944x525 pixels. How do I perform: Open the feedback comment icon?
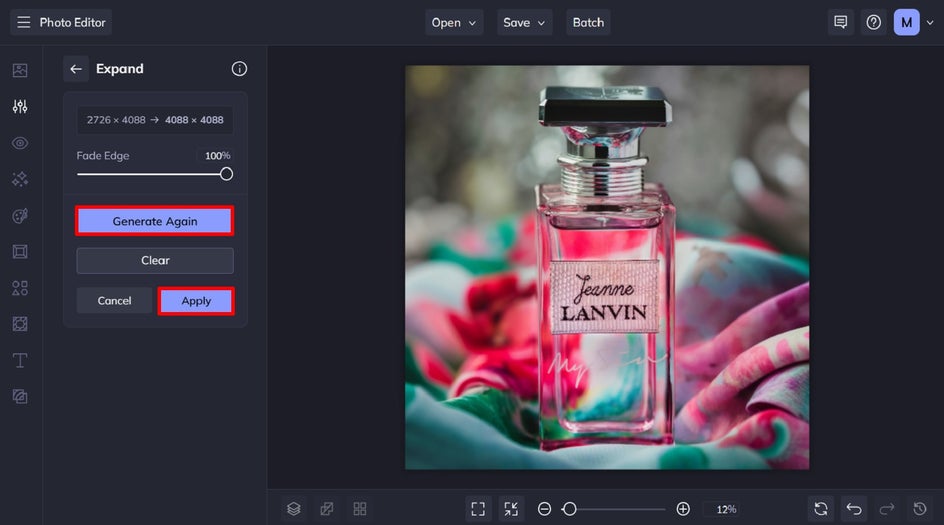(x=840, y=22)
